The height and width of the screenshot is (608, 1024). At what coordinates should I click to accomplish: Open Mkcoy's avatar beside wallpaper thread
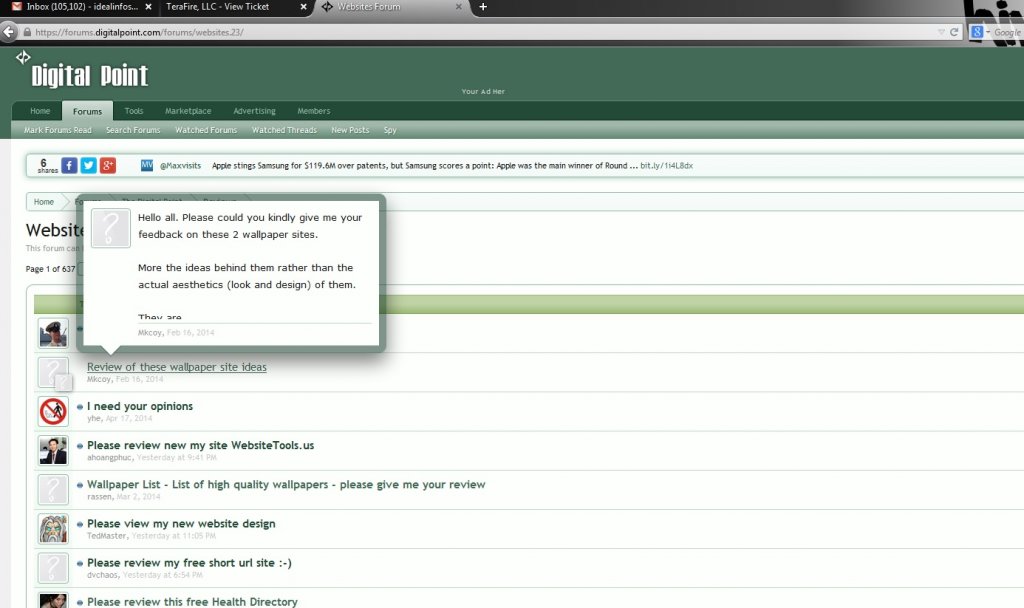pos(53,372)
